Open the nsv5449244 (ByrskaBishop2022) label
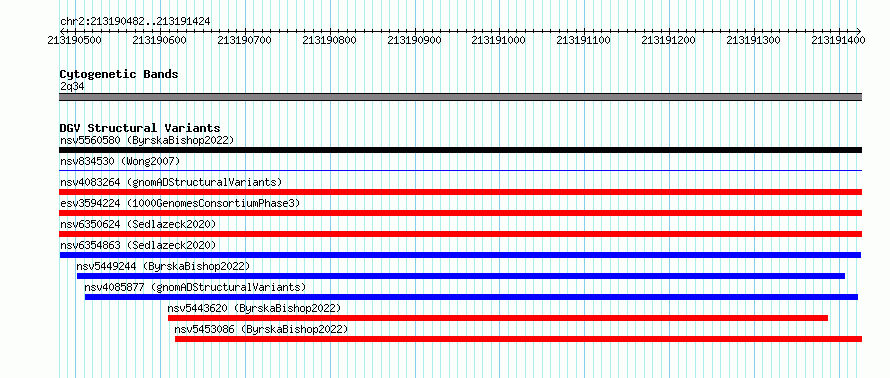The image size is (890, 378). click(x=163, y=266)
